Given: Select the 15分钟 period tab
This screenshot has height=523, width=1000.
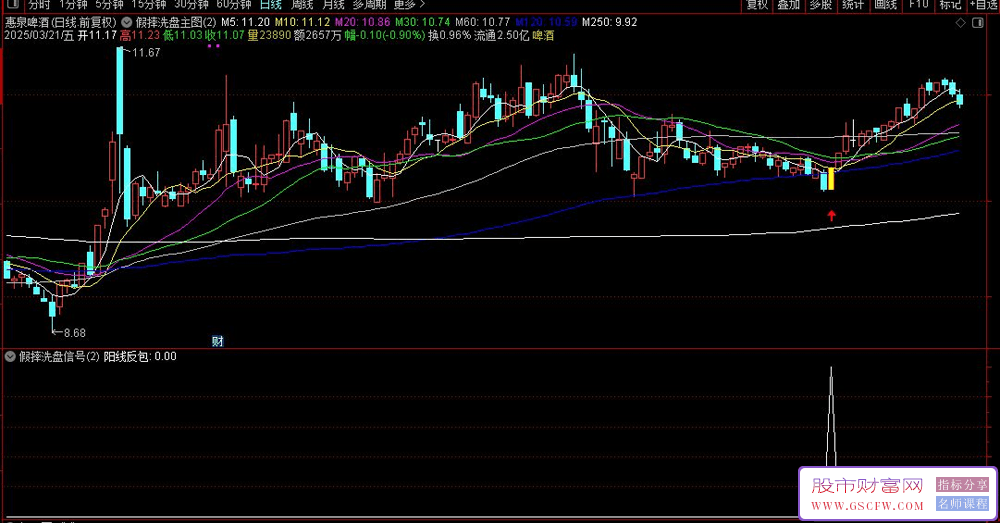Looking at the screenshot, I should coord(149,4).
